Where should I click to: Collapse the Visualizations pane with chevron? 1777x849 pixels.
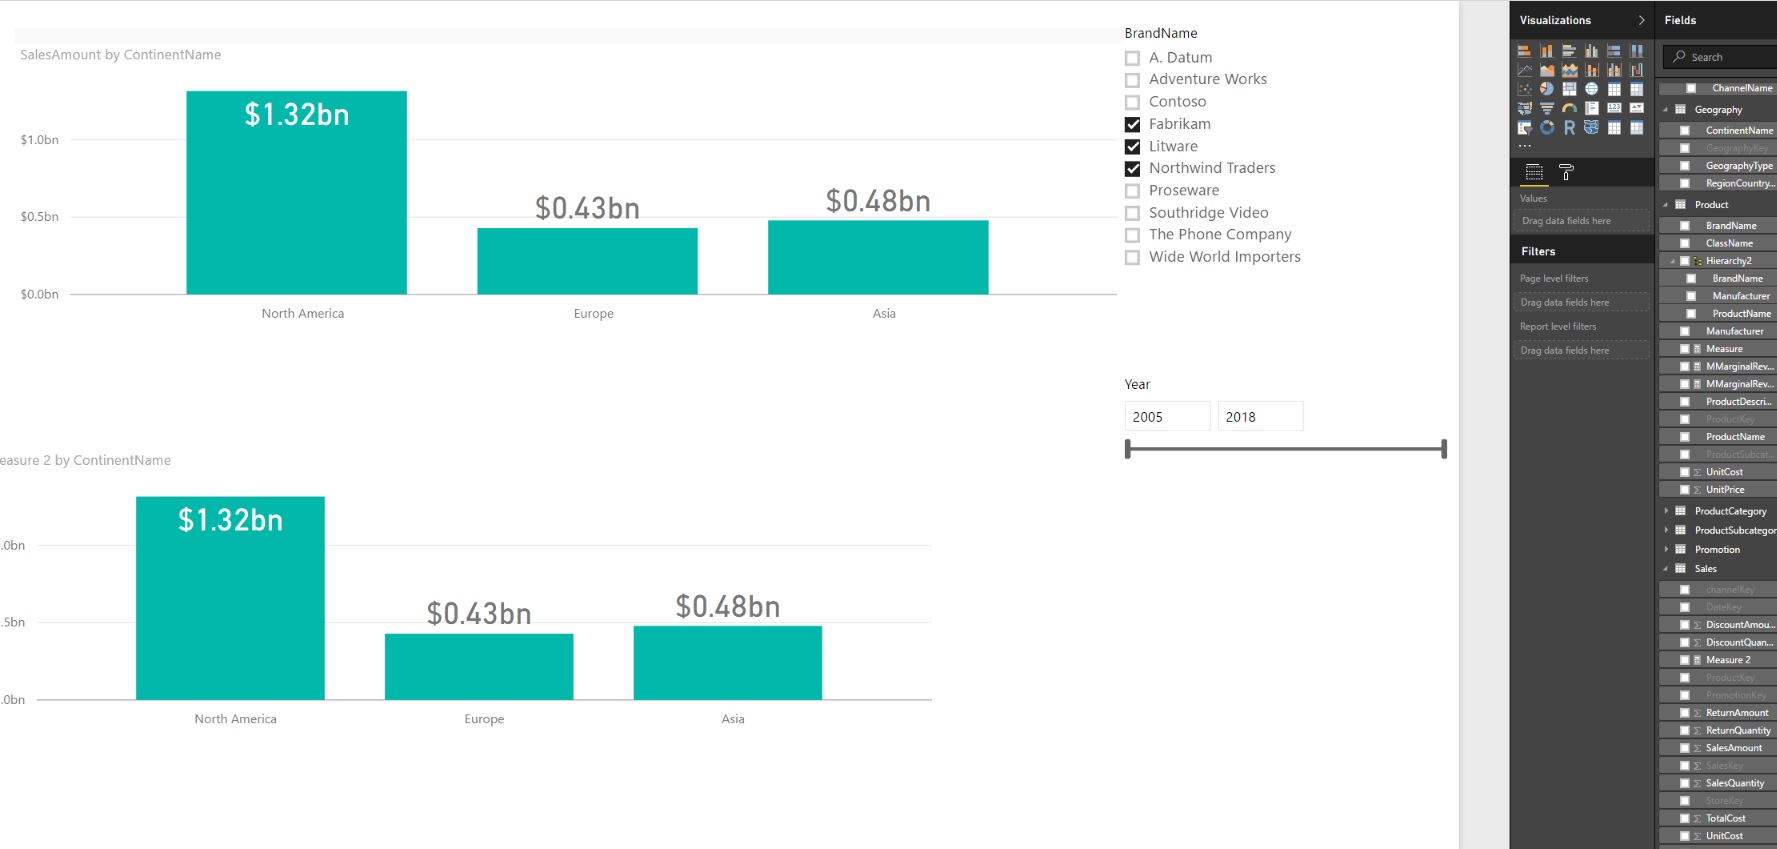[x=1641, y=20]
